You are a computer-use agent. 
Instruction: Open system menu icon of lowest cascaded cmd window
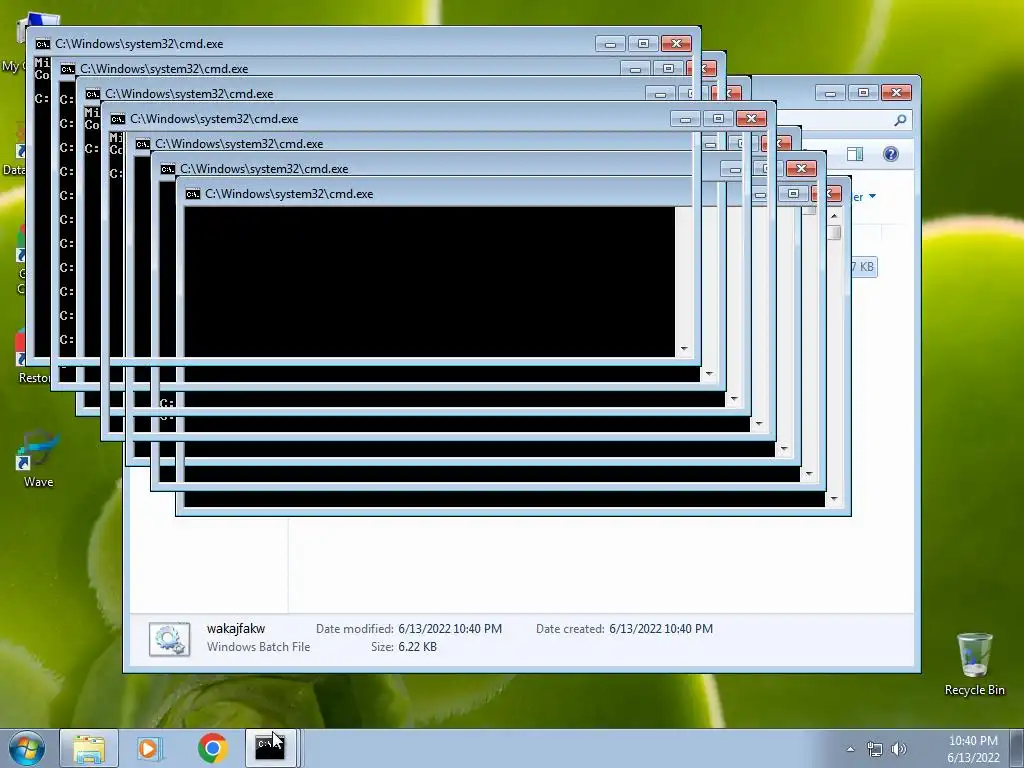[193, 194]
